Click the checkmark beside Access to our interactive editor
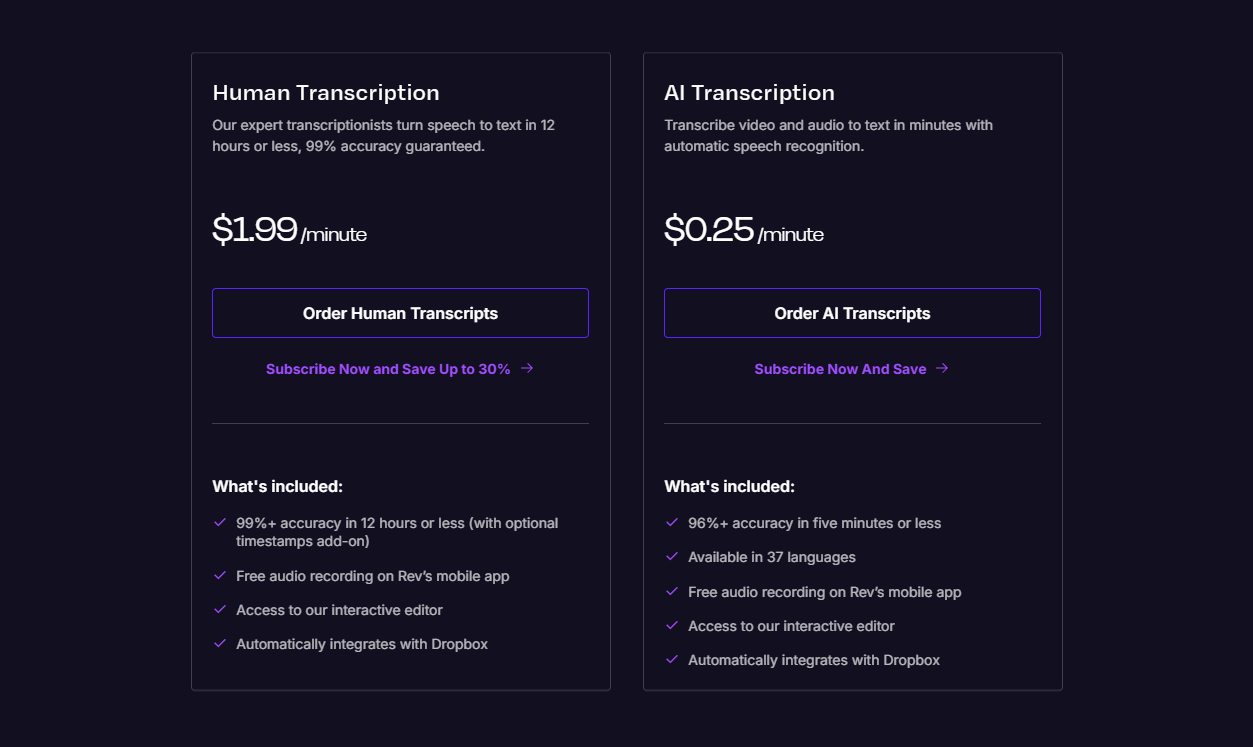 point(219,610)
